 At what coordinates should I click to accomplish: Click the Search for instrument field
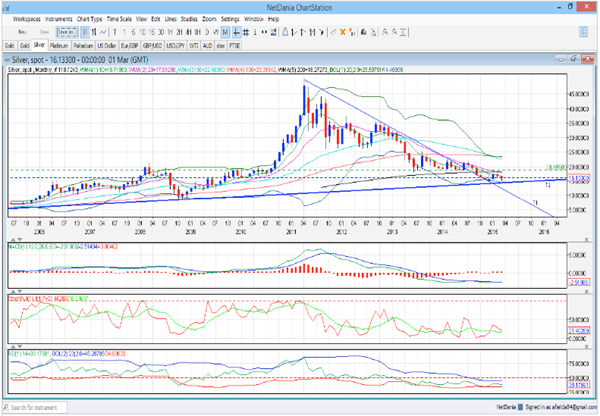(x=40, y=409)
